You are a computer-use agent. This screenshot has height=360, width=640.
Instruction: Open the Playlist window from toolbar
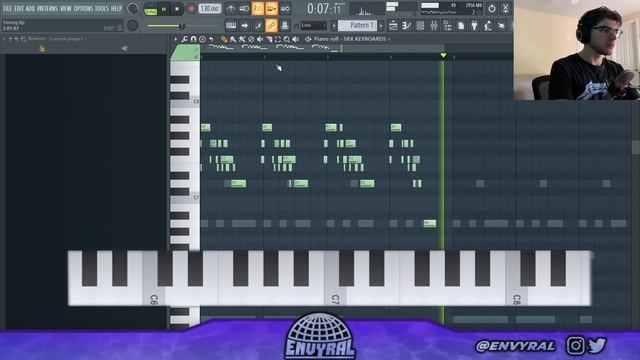393,25
